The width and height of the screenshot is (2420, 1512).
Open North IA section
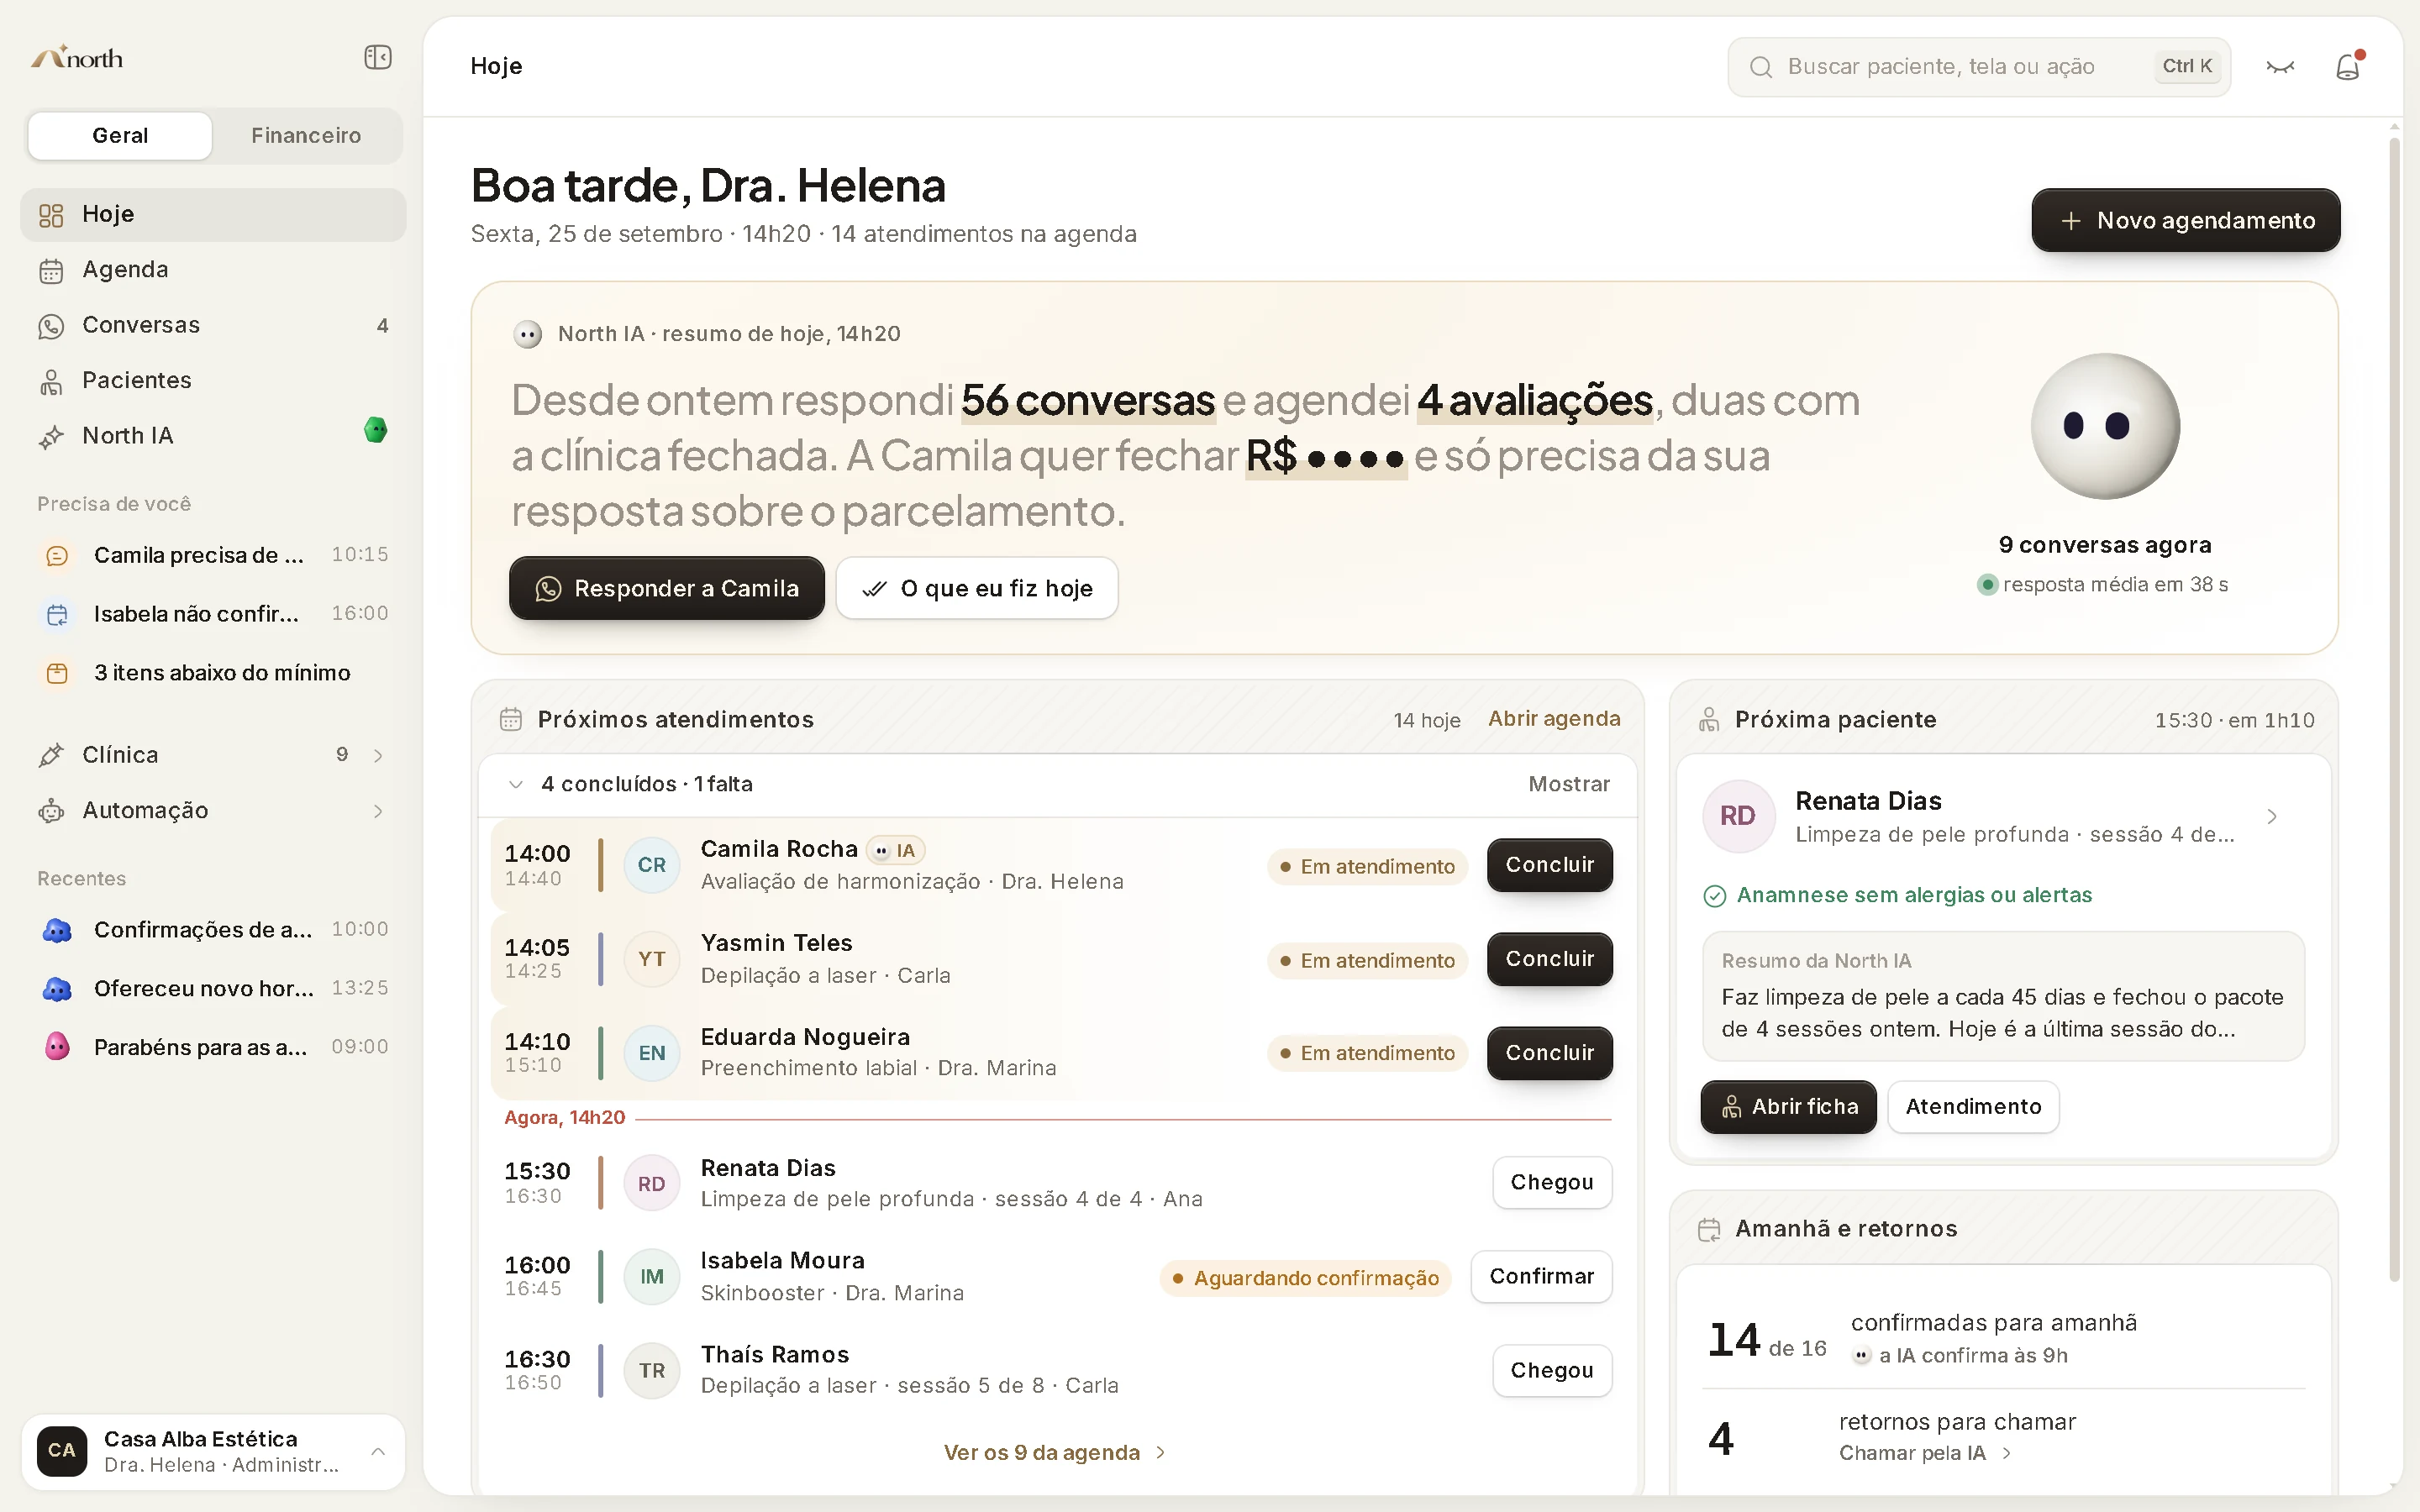(x=213, y=436)
